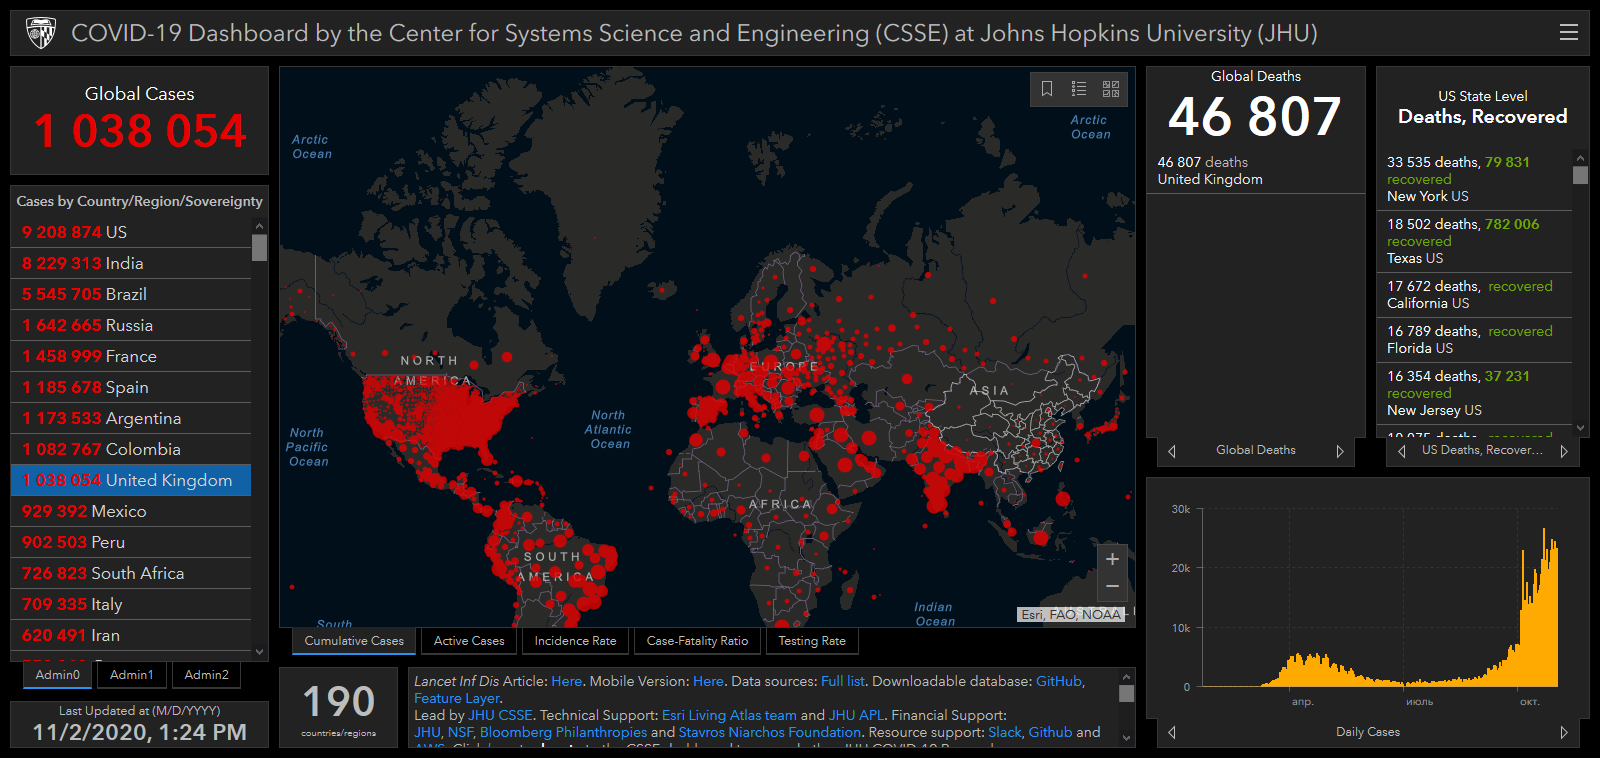
Task: Select France in the country list
Action: [x=131, y=356]
